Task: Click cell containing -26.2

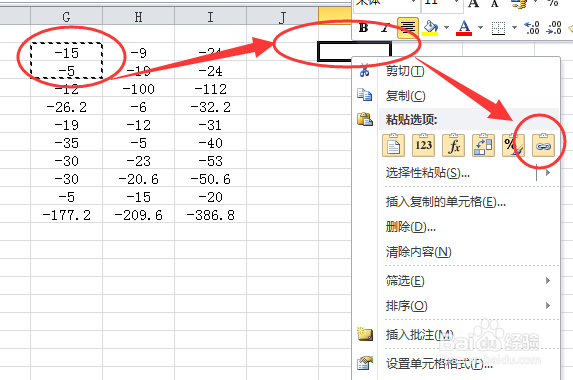Action: pyautogui.click(x=66, y=107)
